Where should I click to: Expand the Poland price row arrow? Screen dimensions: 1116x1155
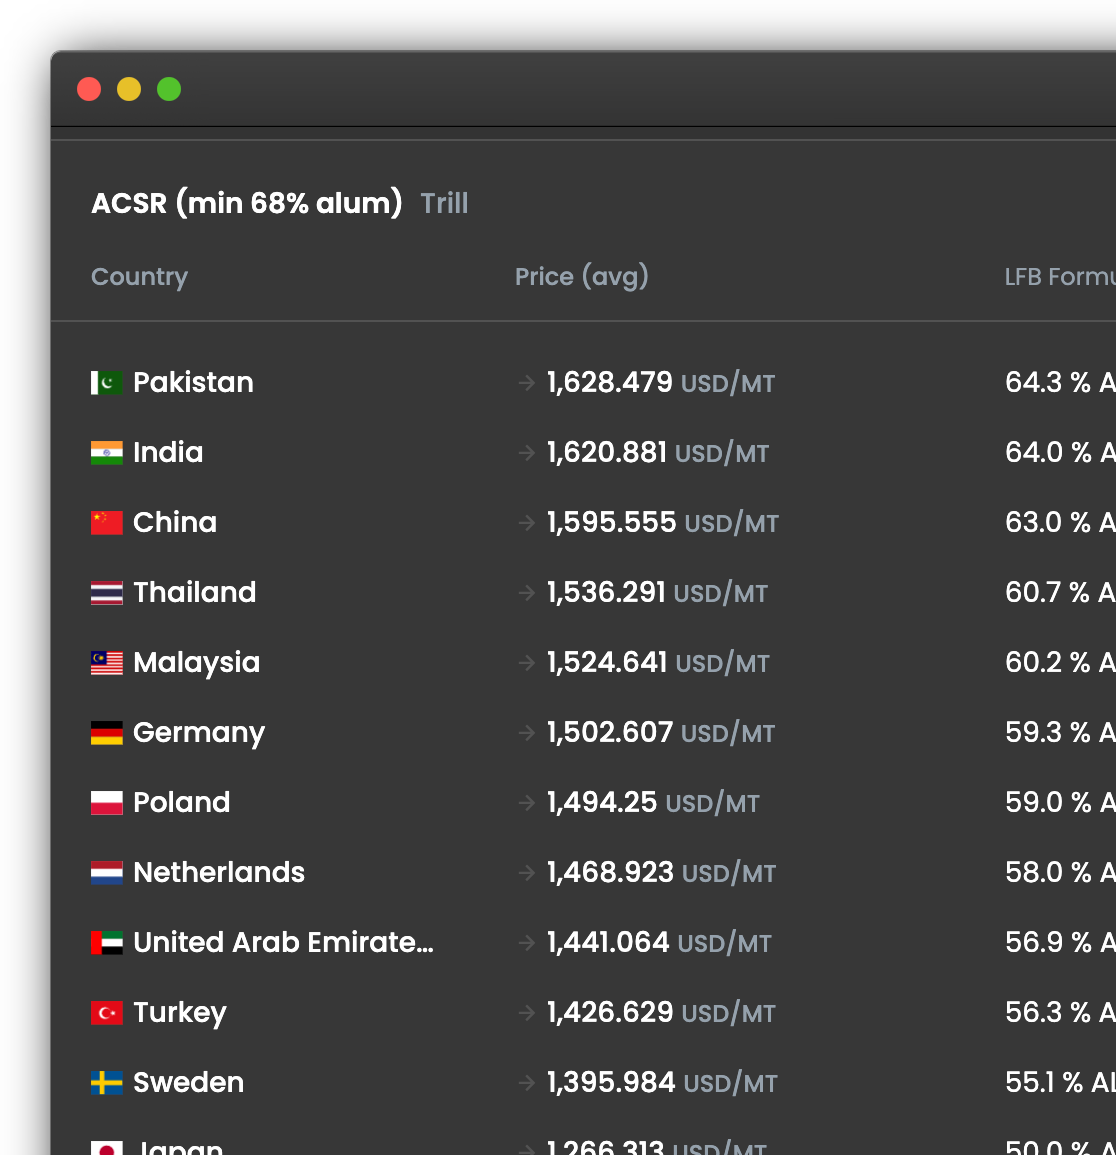tap(527, 802)
